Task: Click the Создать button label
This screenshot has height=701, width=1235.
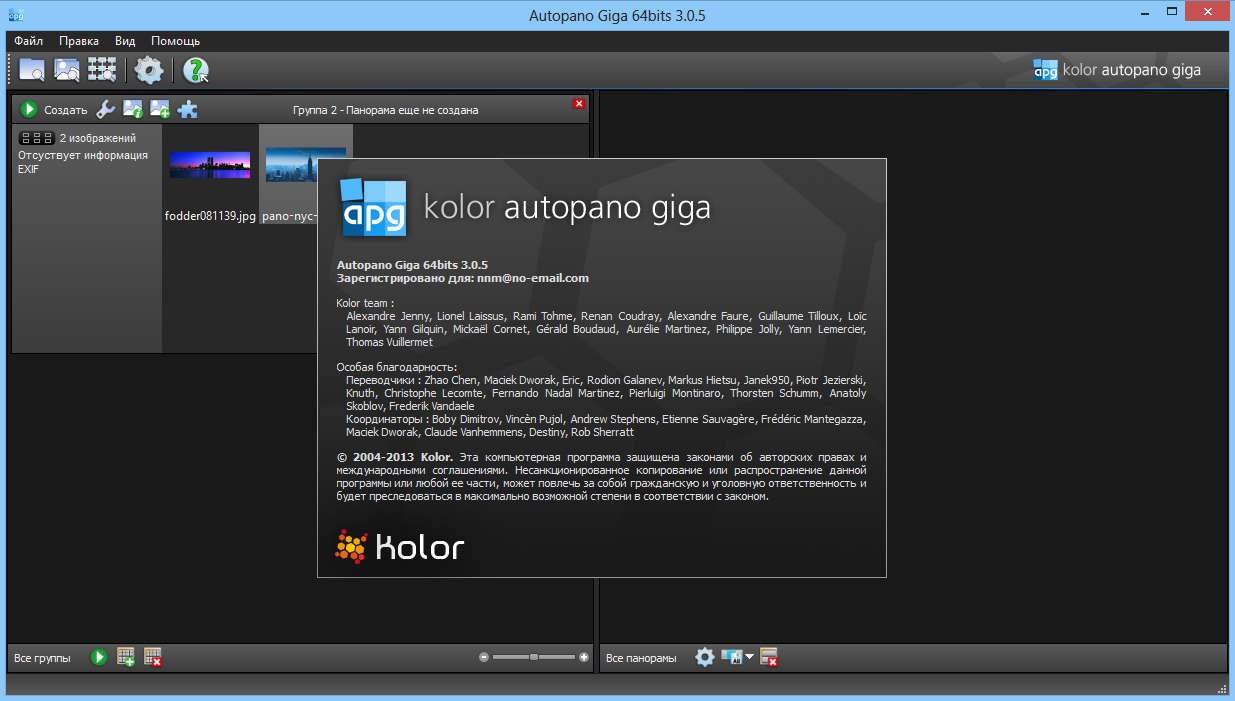Action: click(66, 110)
